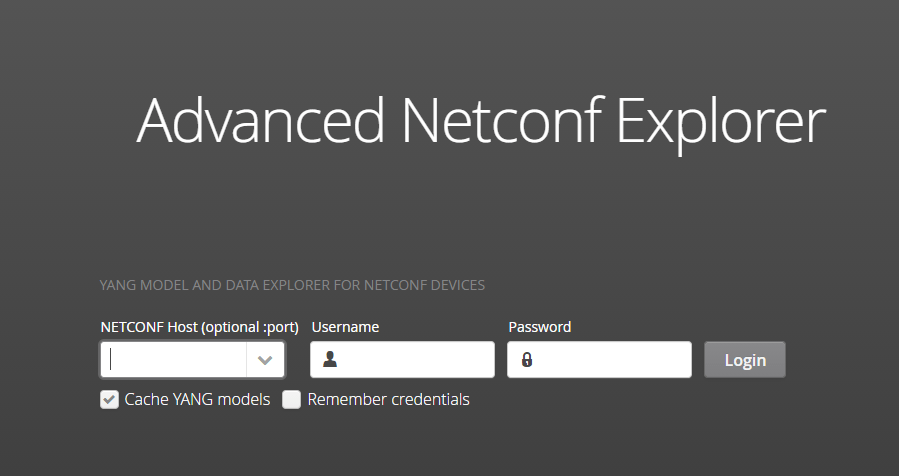Click the "Username" field label

tap(345, 327)
